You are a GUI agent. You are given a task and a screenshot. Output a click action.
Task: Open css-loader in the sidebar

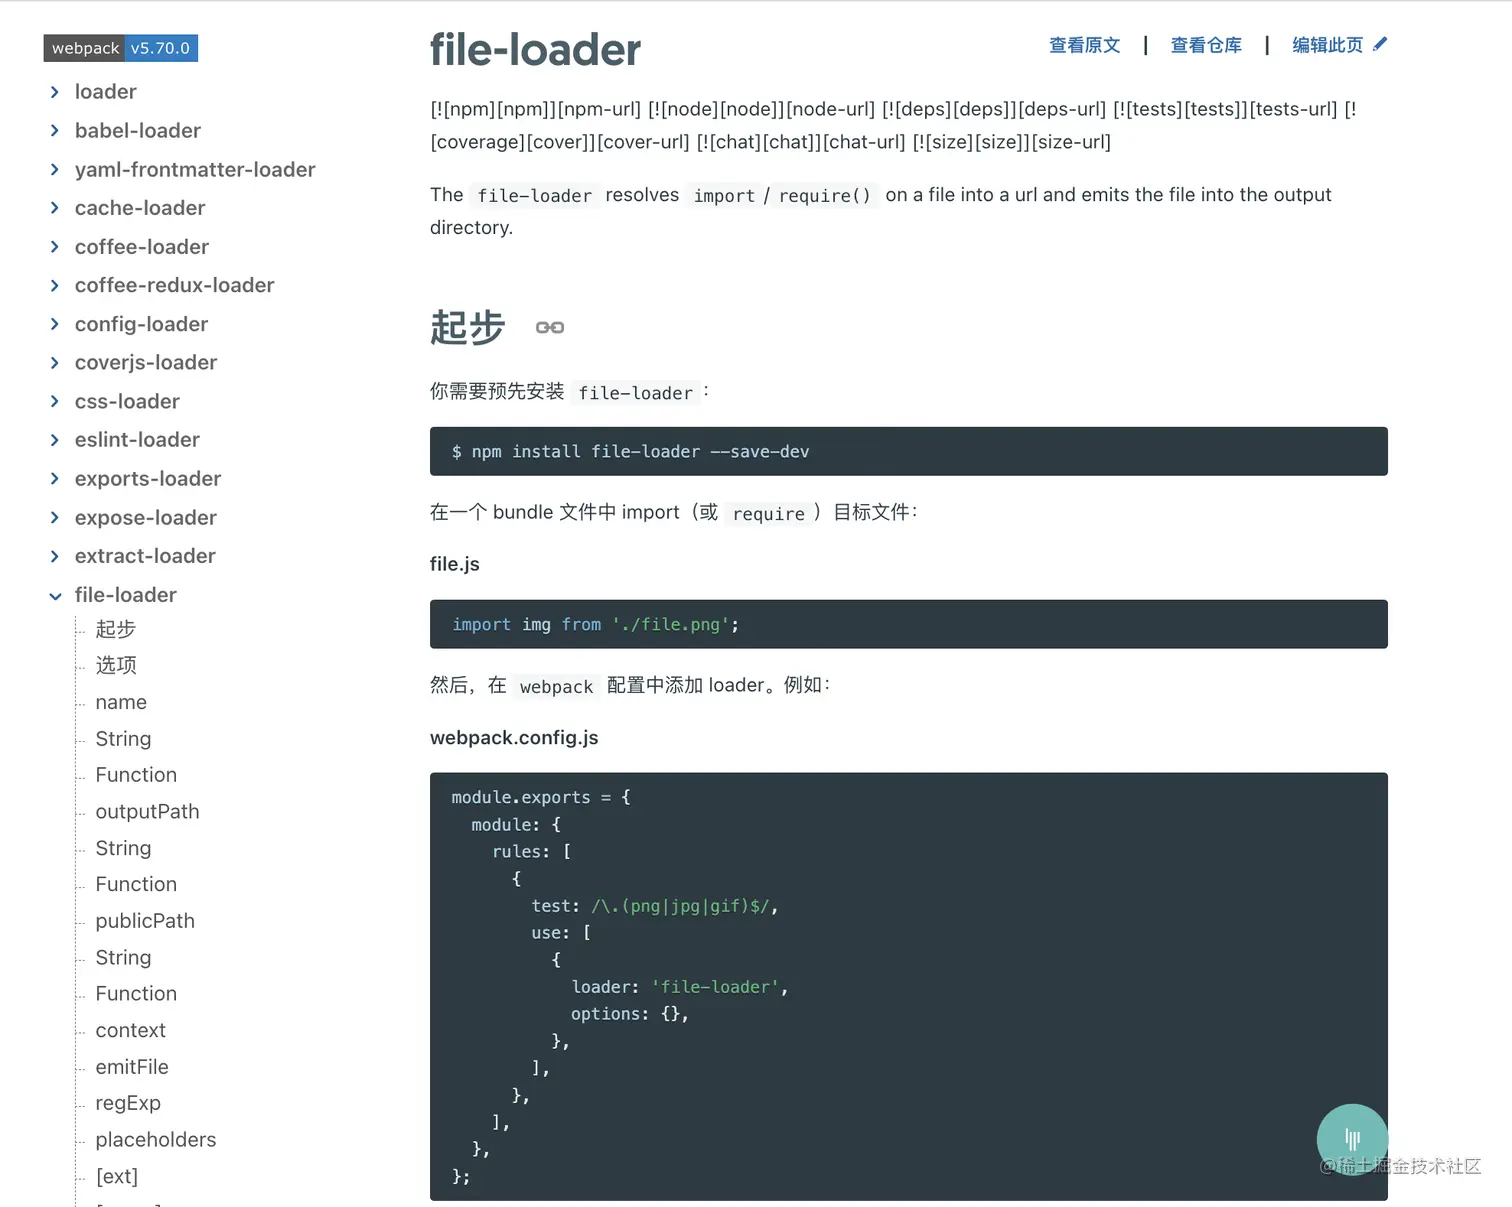coord(127,402)
